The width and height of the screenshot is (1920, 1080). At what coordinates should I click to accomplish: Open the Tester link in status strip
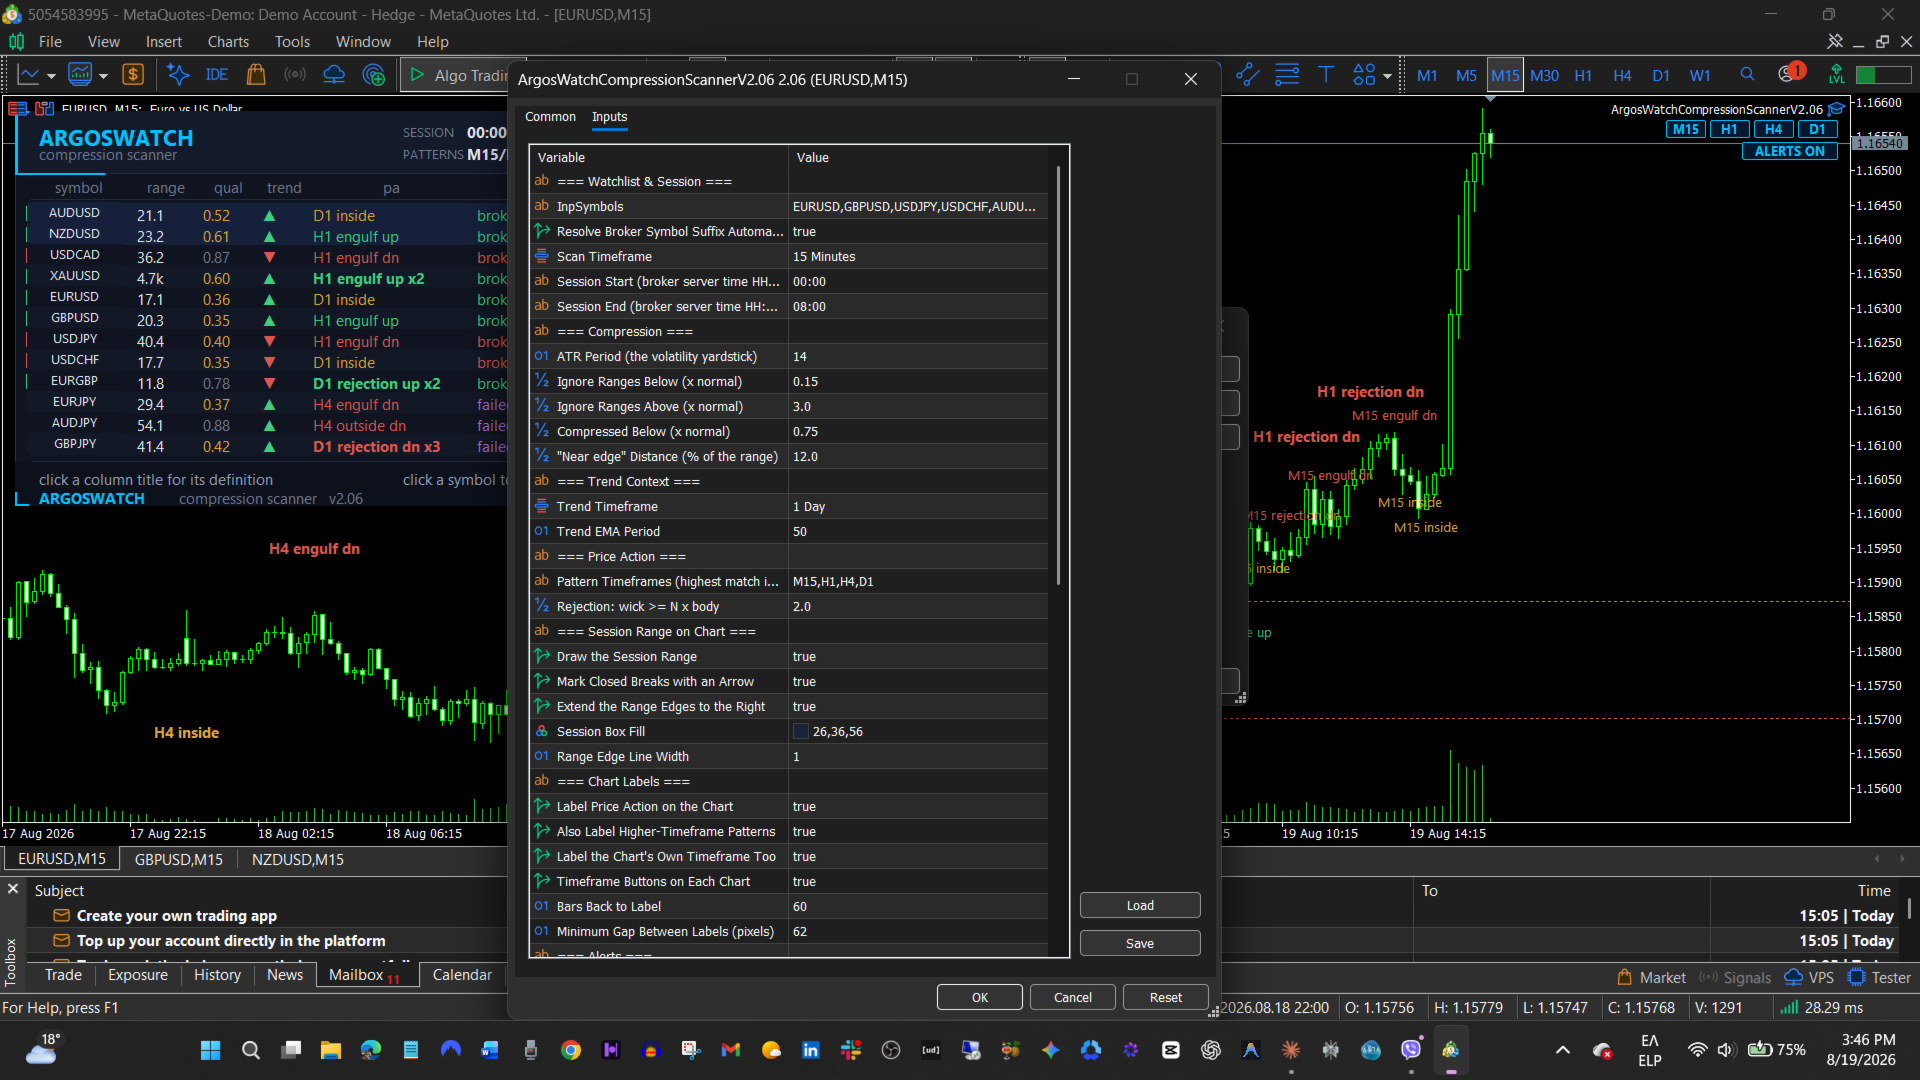click(x=1880, y=978)
